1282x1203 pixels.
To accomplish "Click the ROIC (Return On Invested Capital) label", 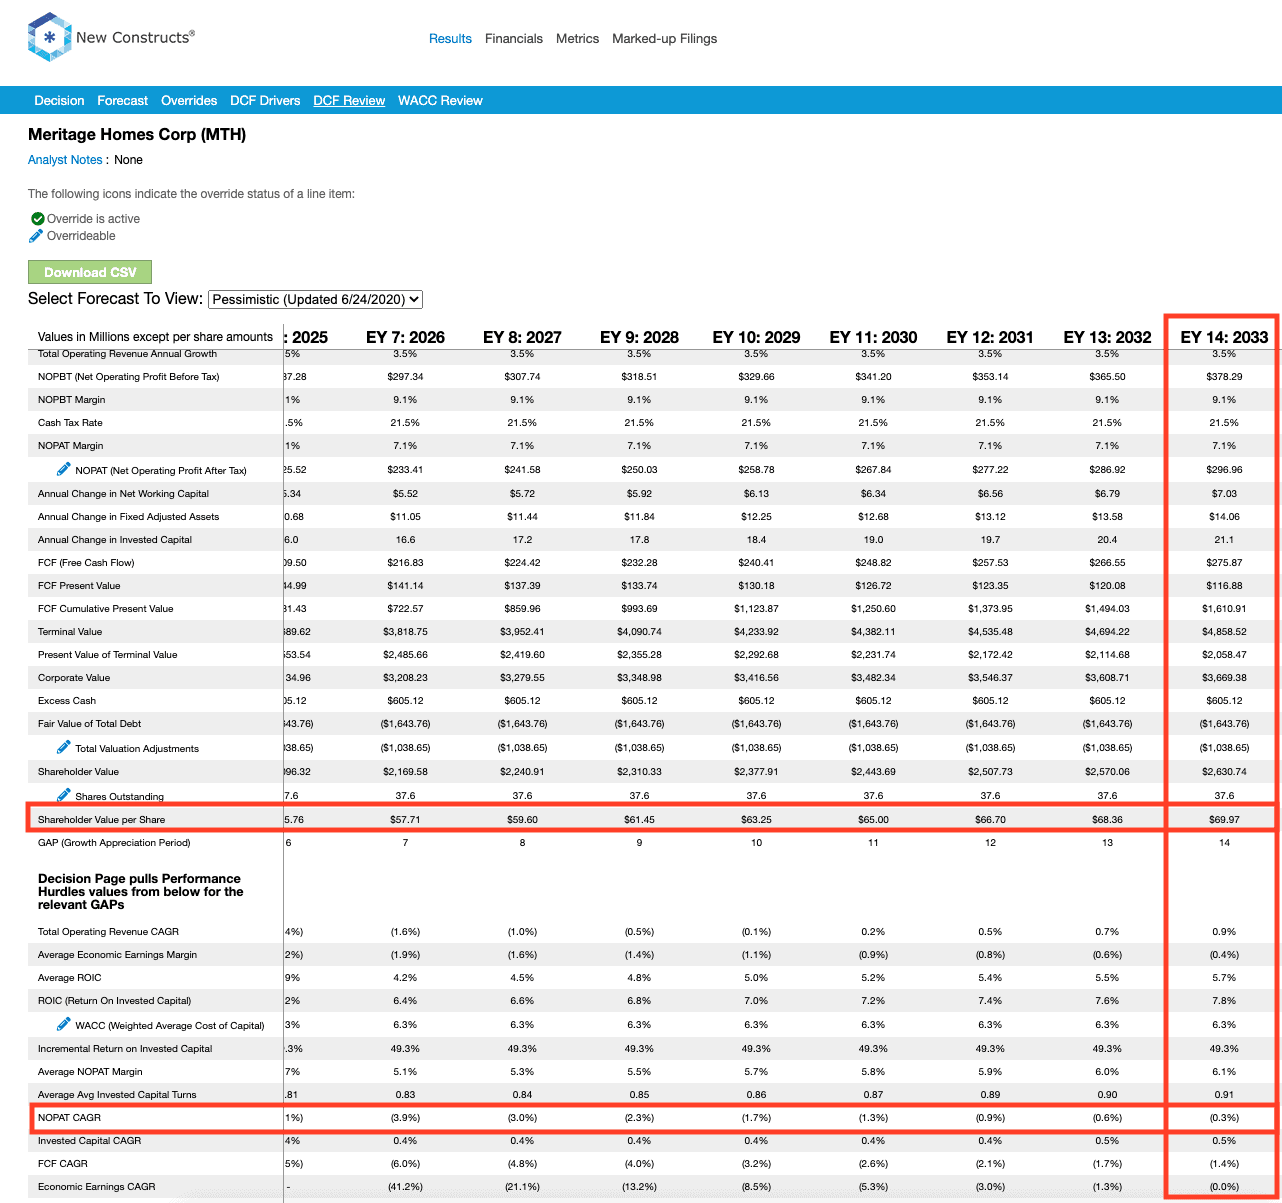I will [114, 1001].
